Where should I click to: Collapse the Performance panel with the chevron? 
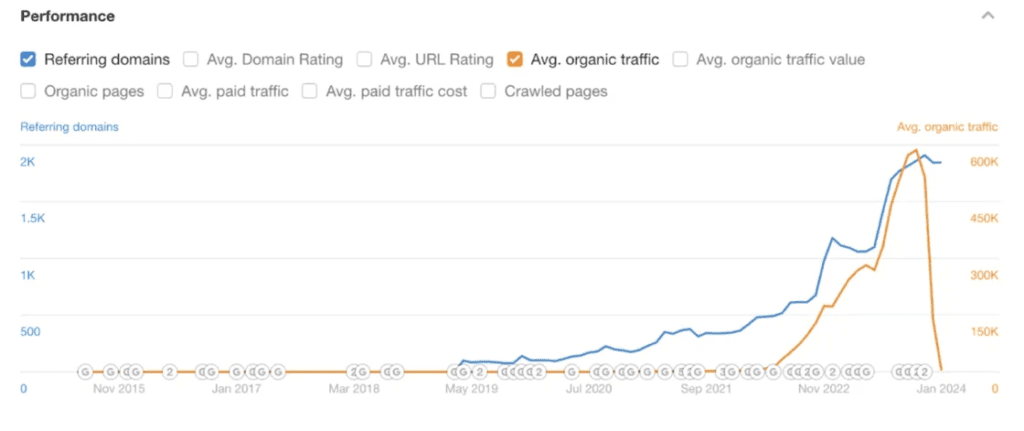(x=987, y=16)
